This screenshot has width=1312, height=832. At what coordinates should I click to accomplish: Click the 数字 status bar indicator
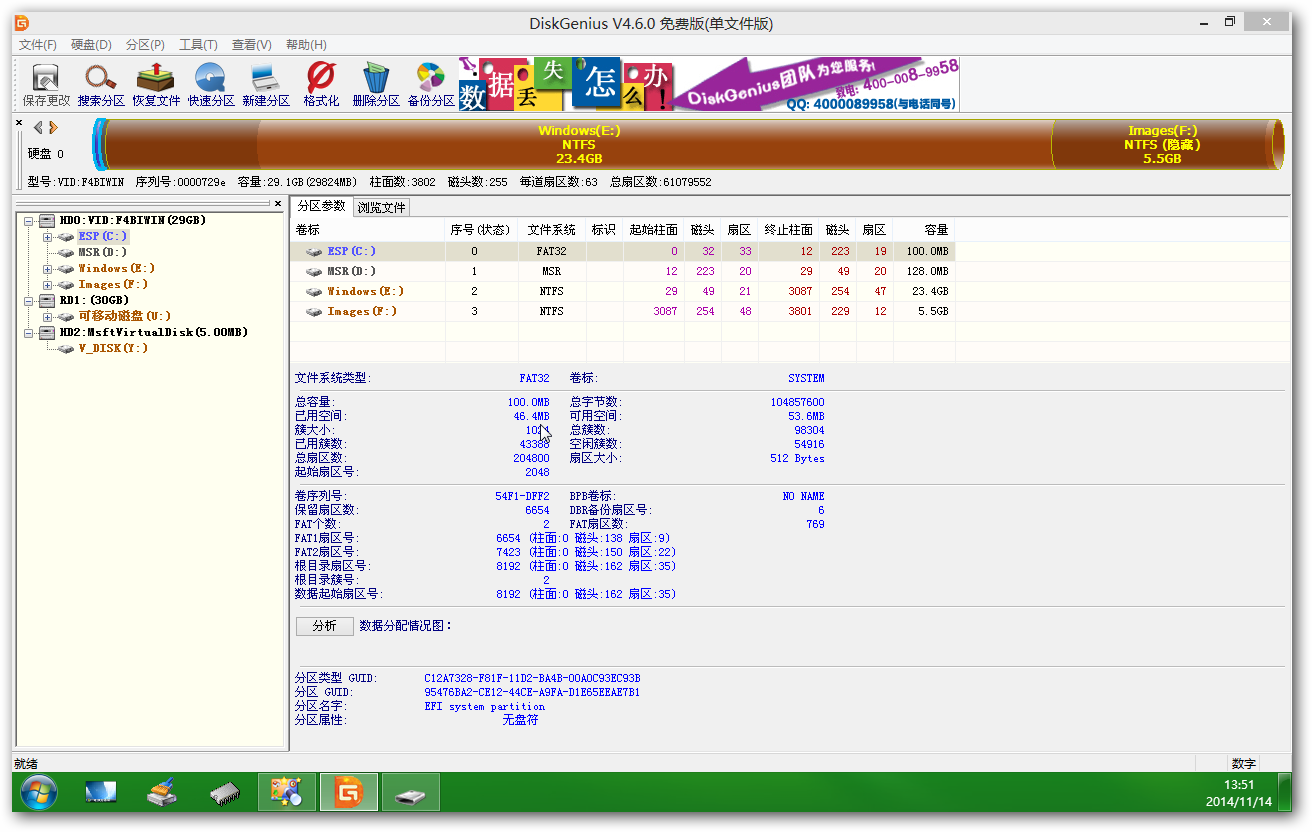[x=1244, y=763]
